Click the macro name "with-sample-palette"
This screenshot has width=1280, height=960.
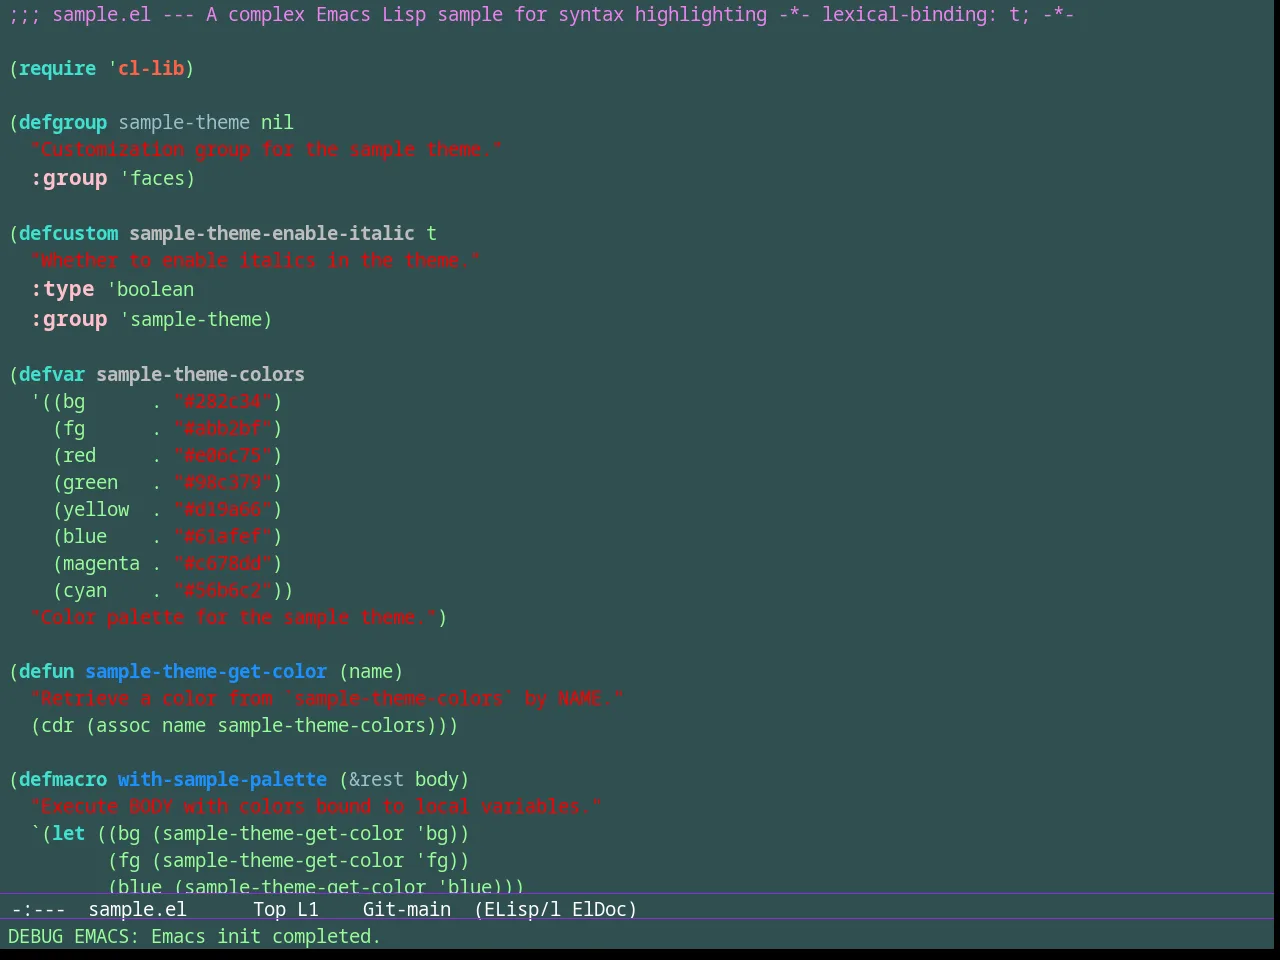point(222,780)
